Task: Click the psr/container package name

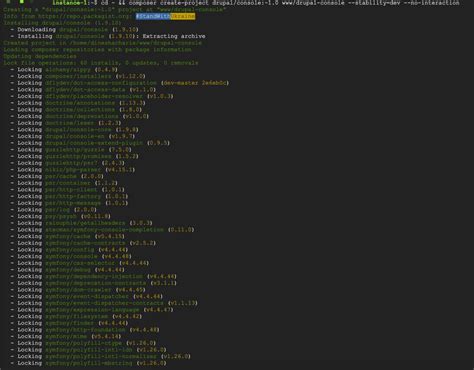Action: click(68, 183)
